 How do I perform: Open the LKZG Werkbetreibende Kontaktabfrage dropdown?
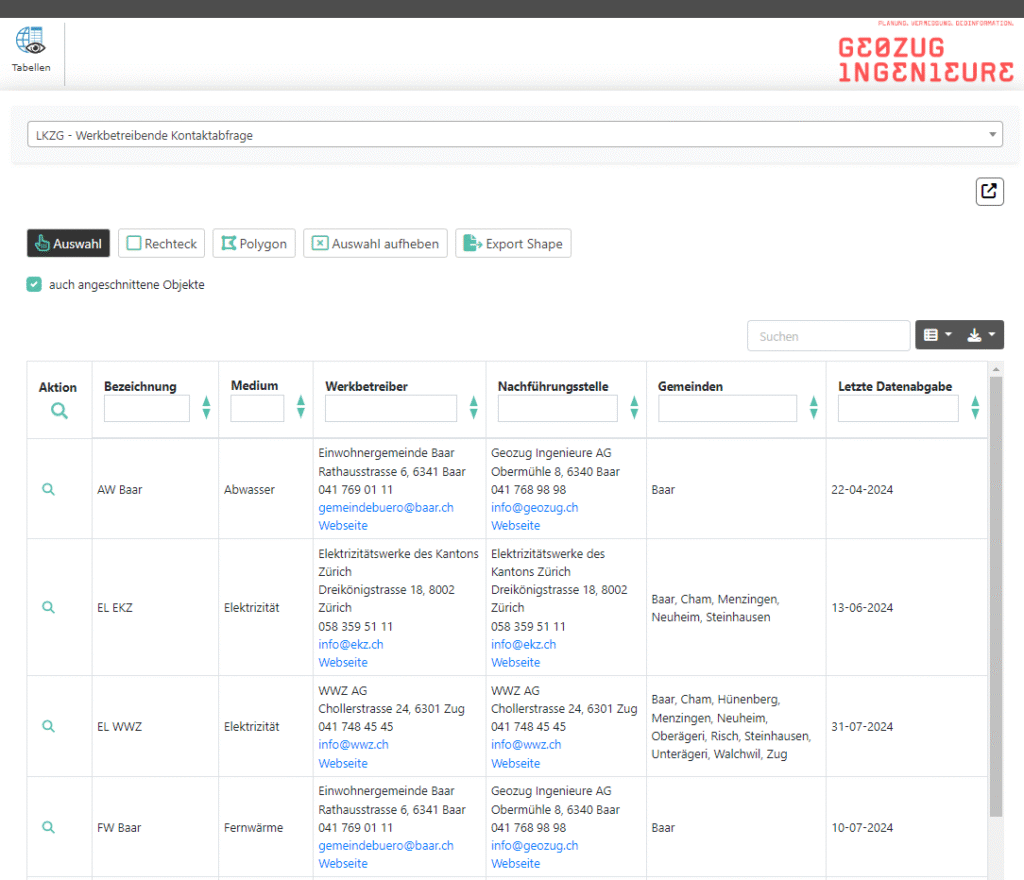click(512, 135)
